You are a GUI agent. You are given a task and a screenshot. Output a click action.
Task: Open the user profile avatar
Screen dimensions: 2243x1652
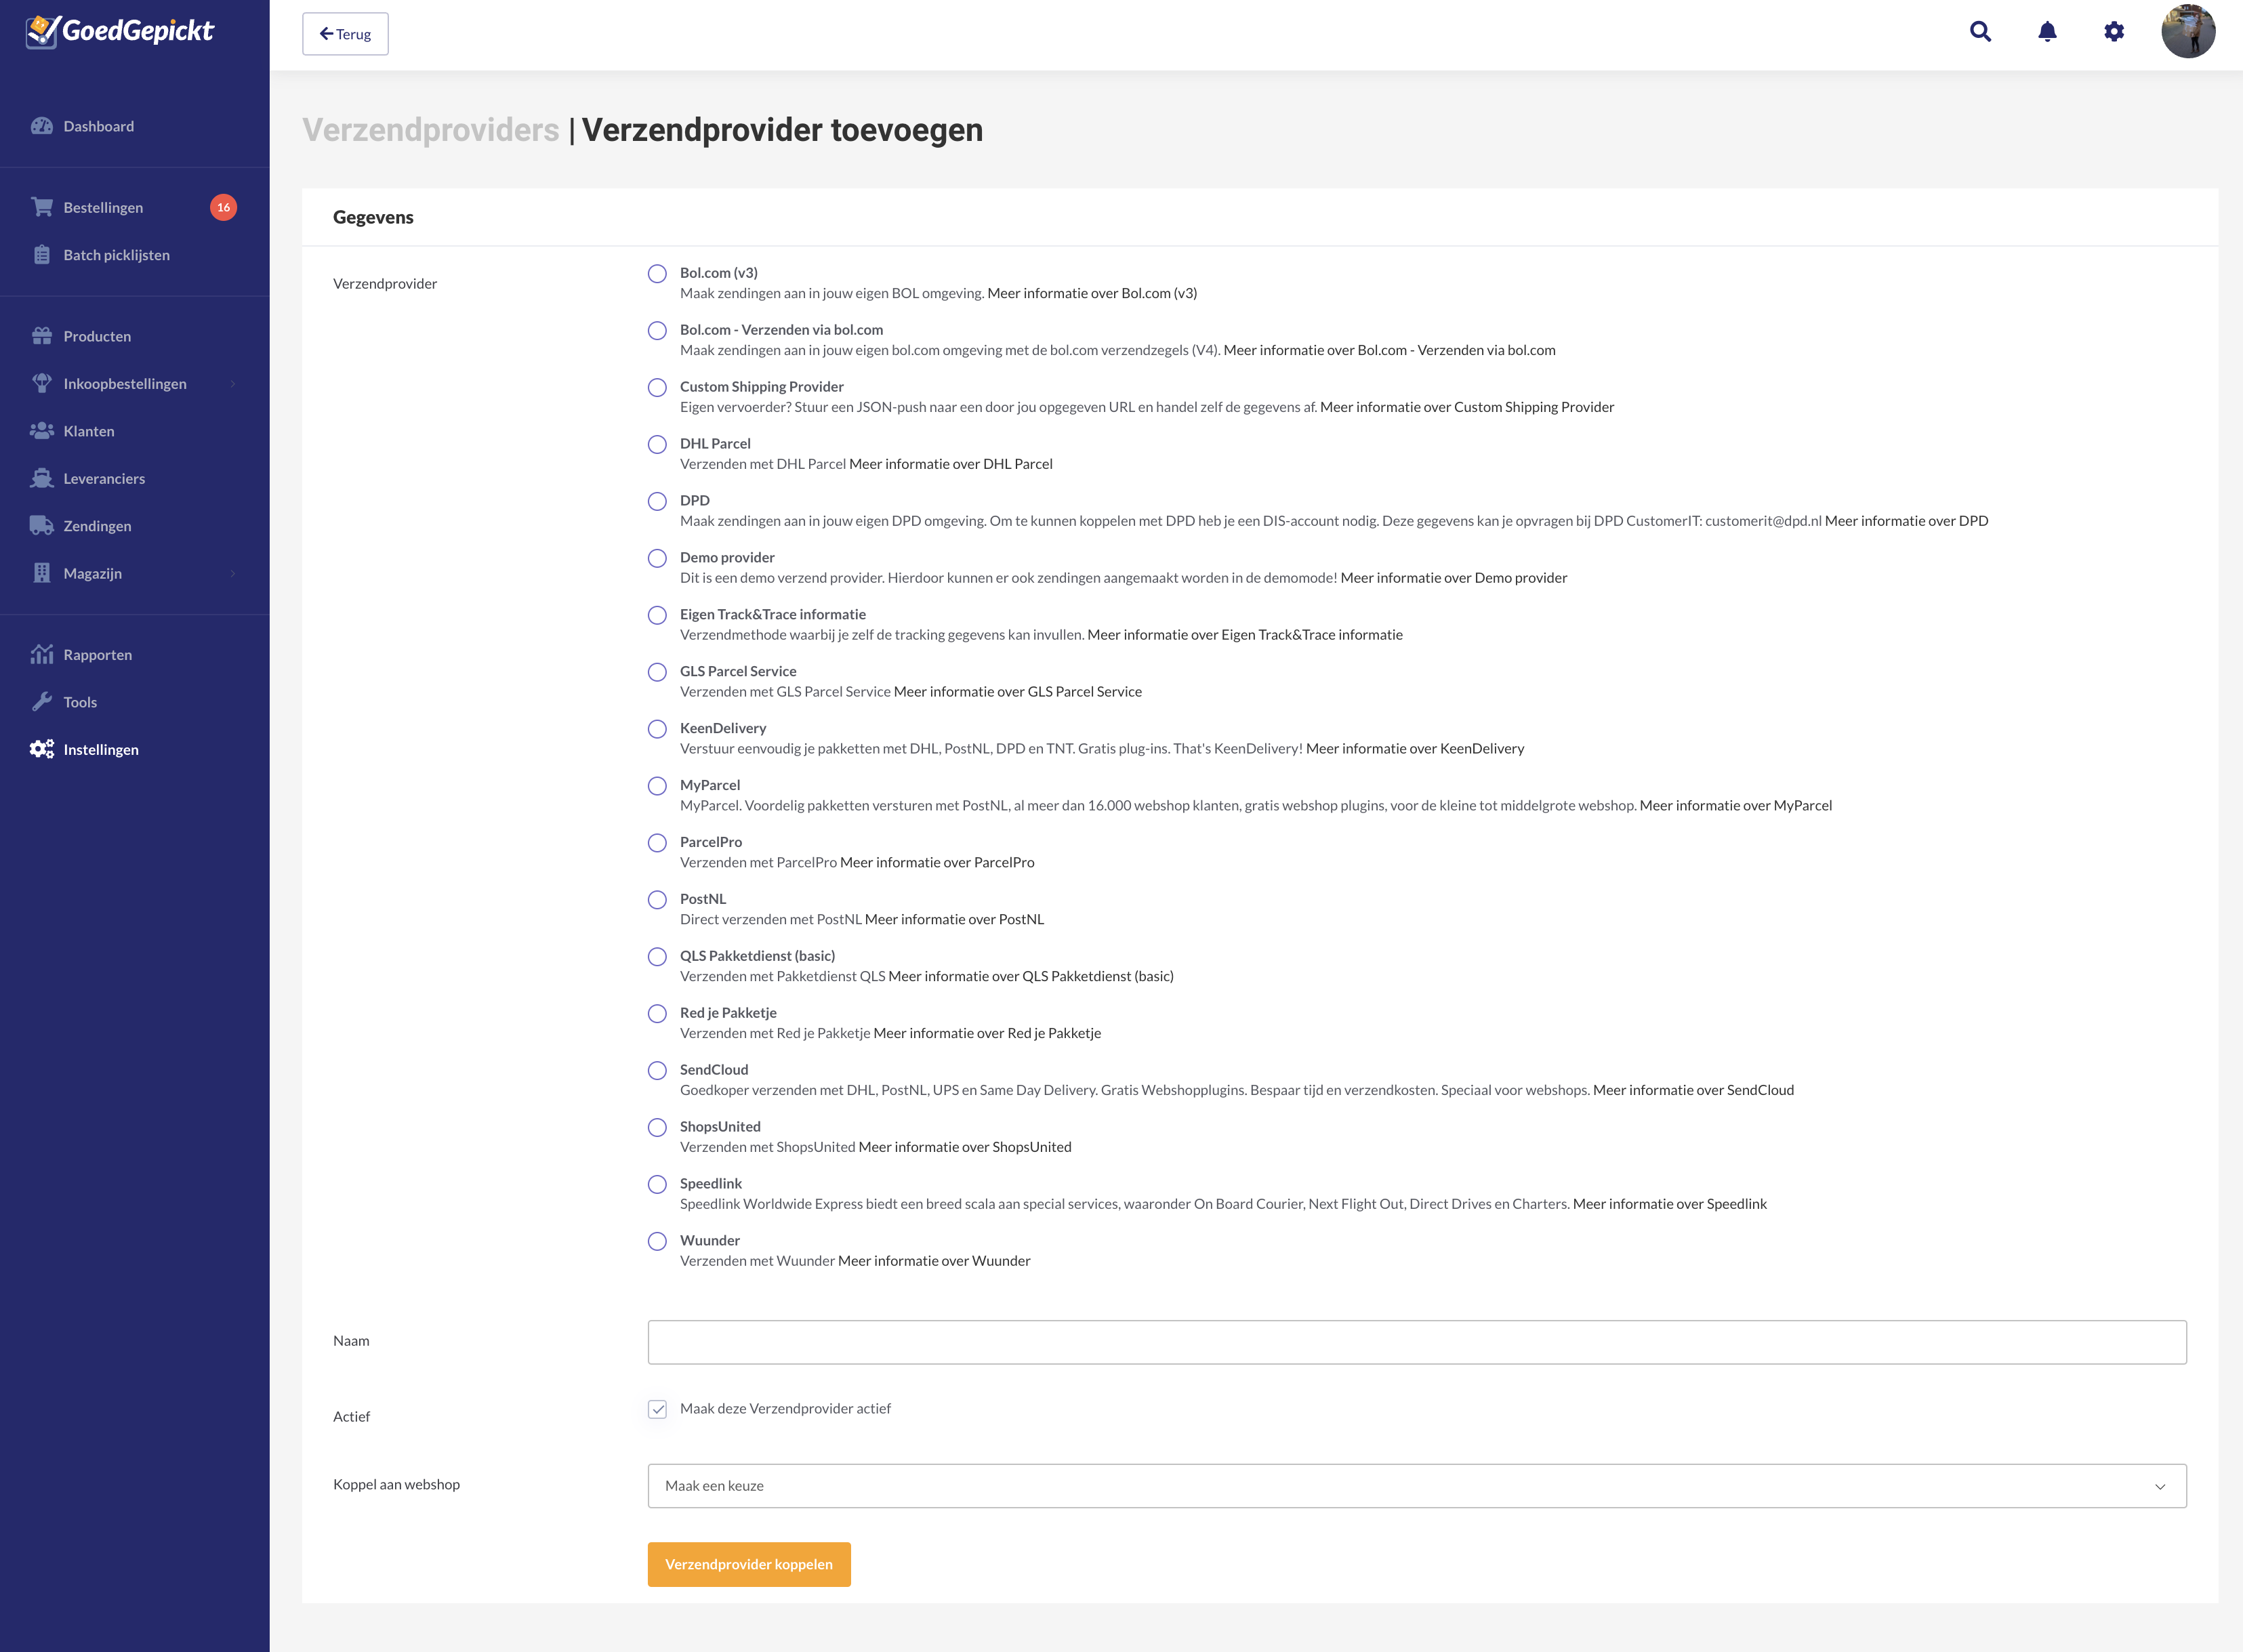click(2188, 31)
